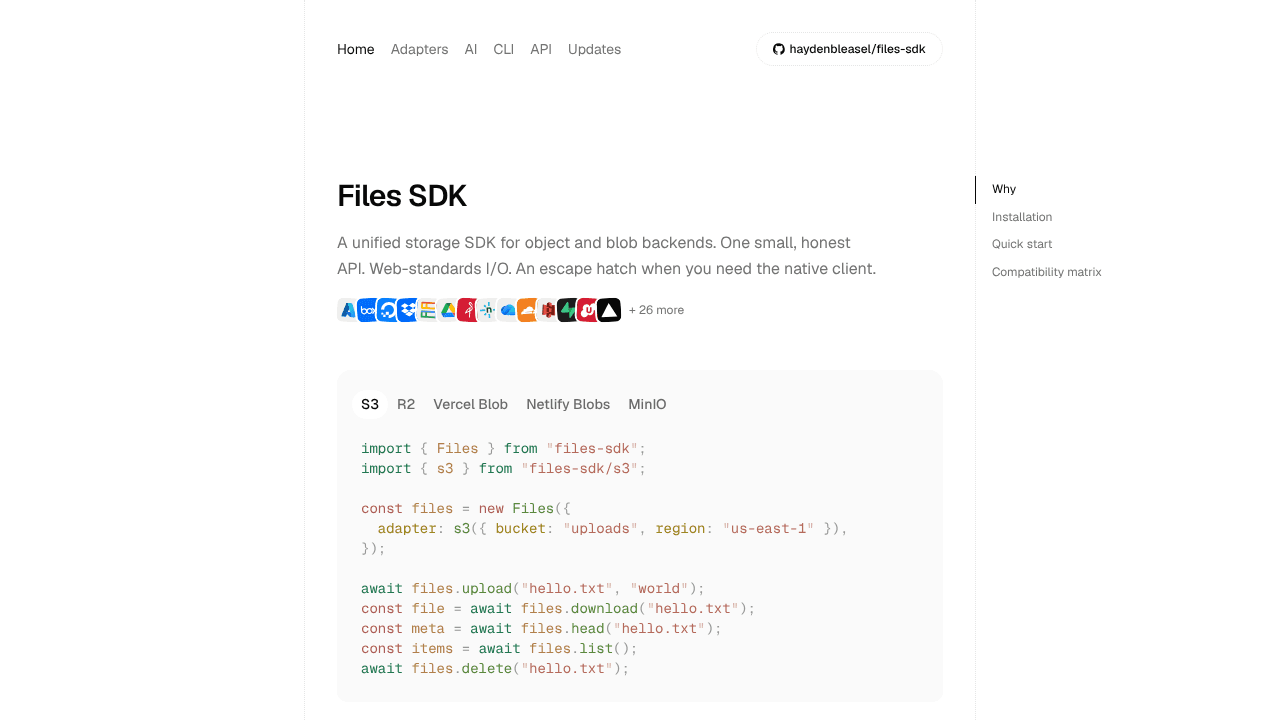The image size is (1280, 720).
Task: Click the '+ 26 more' text
Action: click(656, 310)
